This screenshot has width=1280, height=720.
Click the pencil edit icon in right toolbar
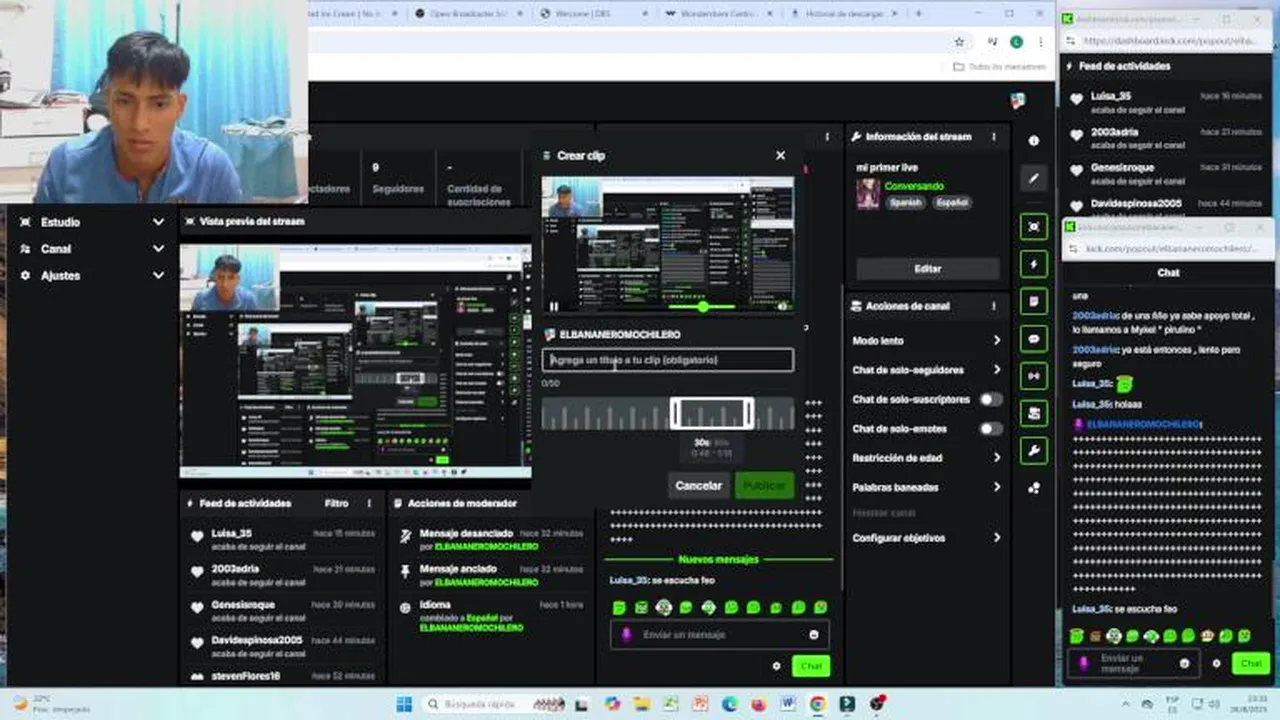pos(1034,179)
